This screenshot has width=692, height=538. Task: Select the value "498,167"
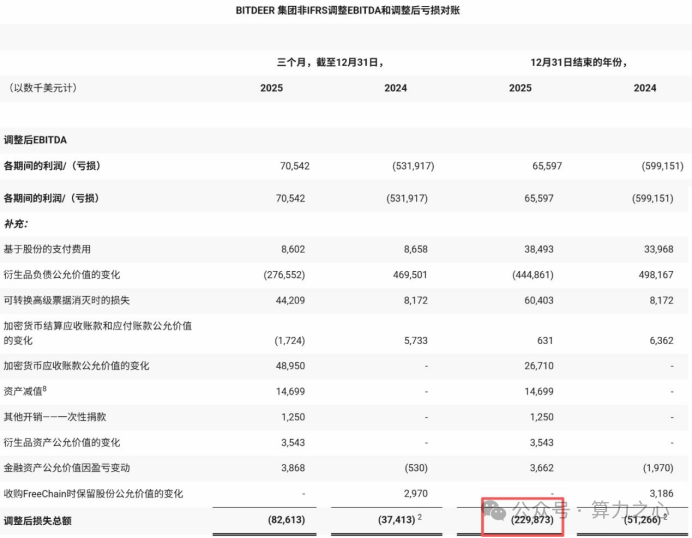[656, 275]
